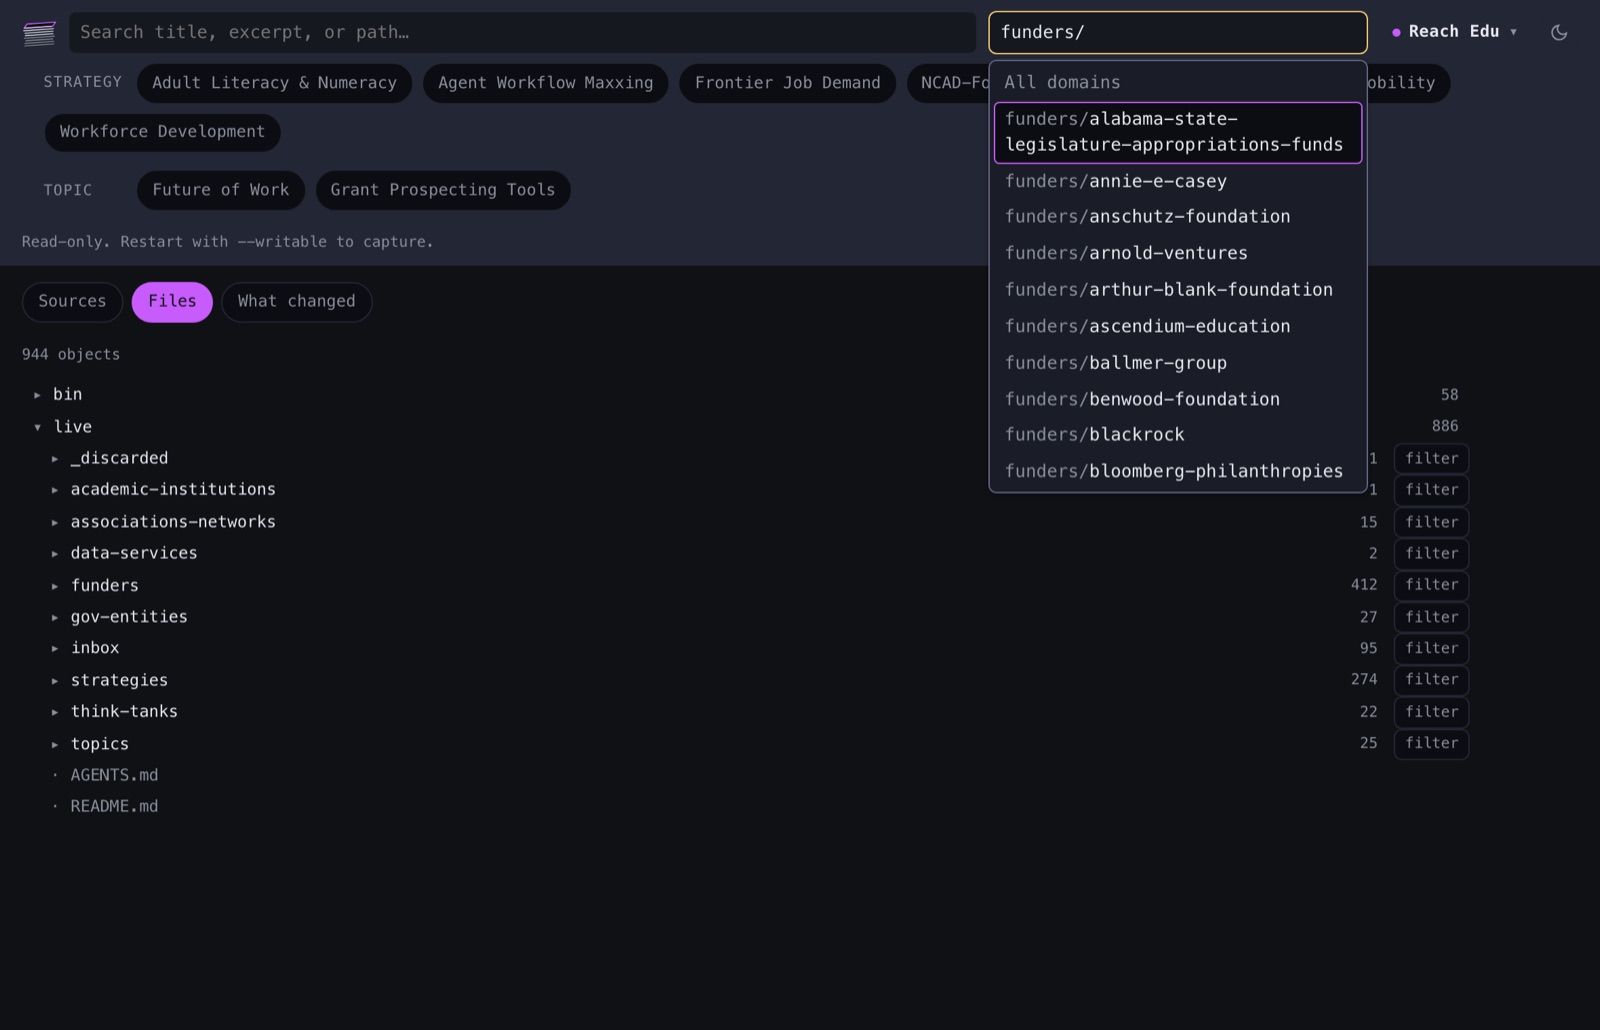Select All domains in the dropdown list
The width and height of the screenshot is (1600, 1030).
(x=1177, y=82)
